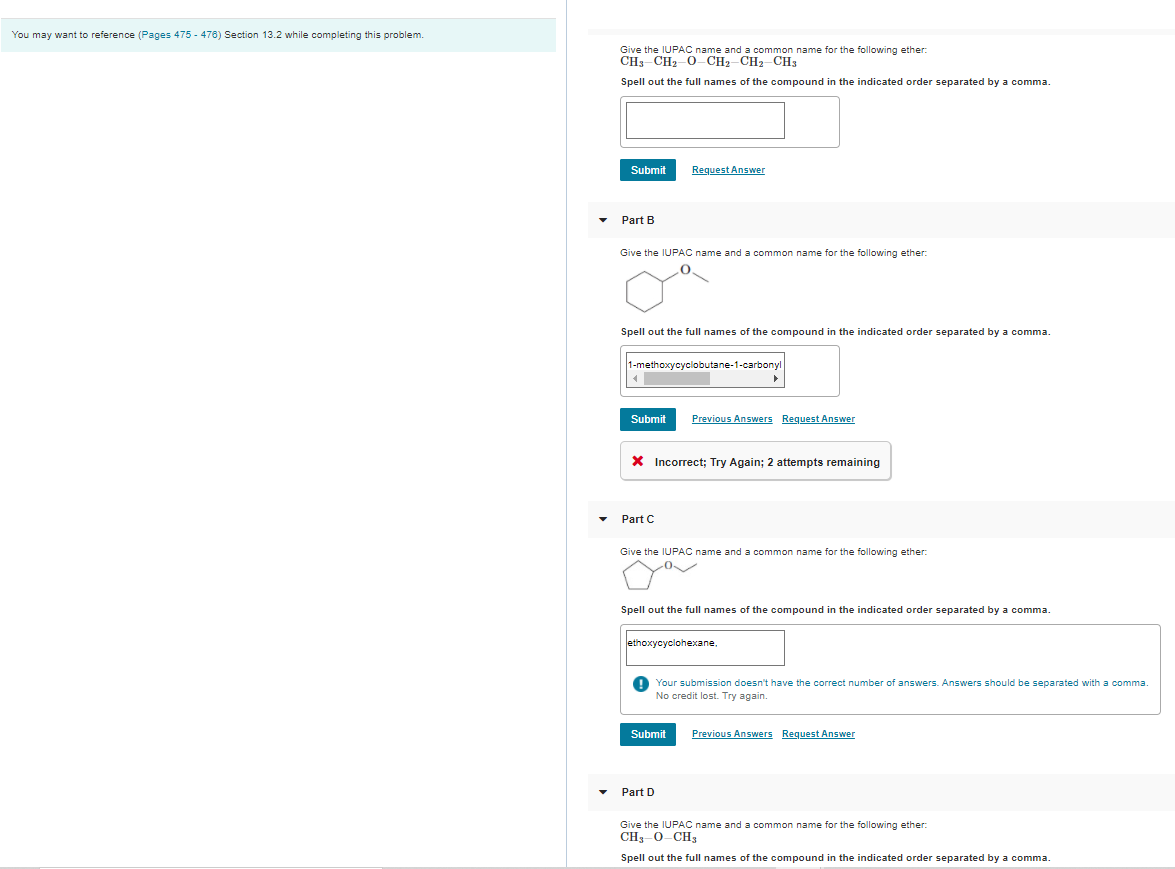Click the left scroll arrow in Part B answer box

coord(633,378)
